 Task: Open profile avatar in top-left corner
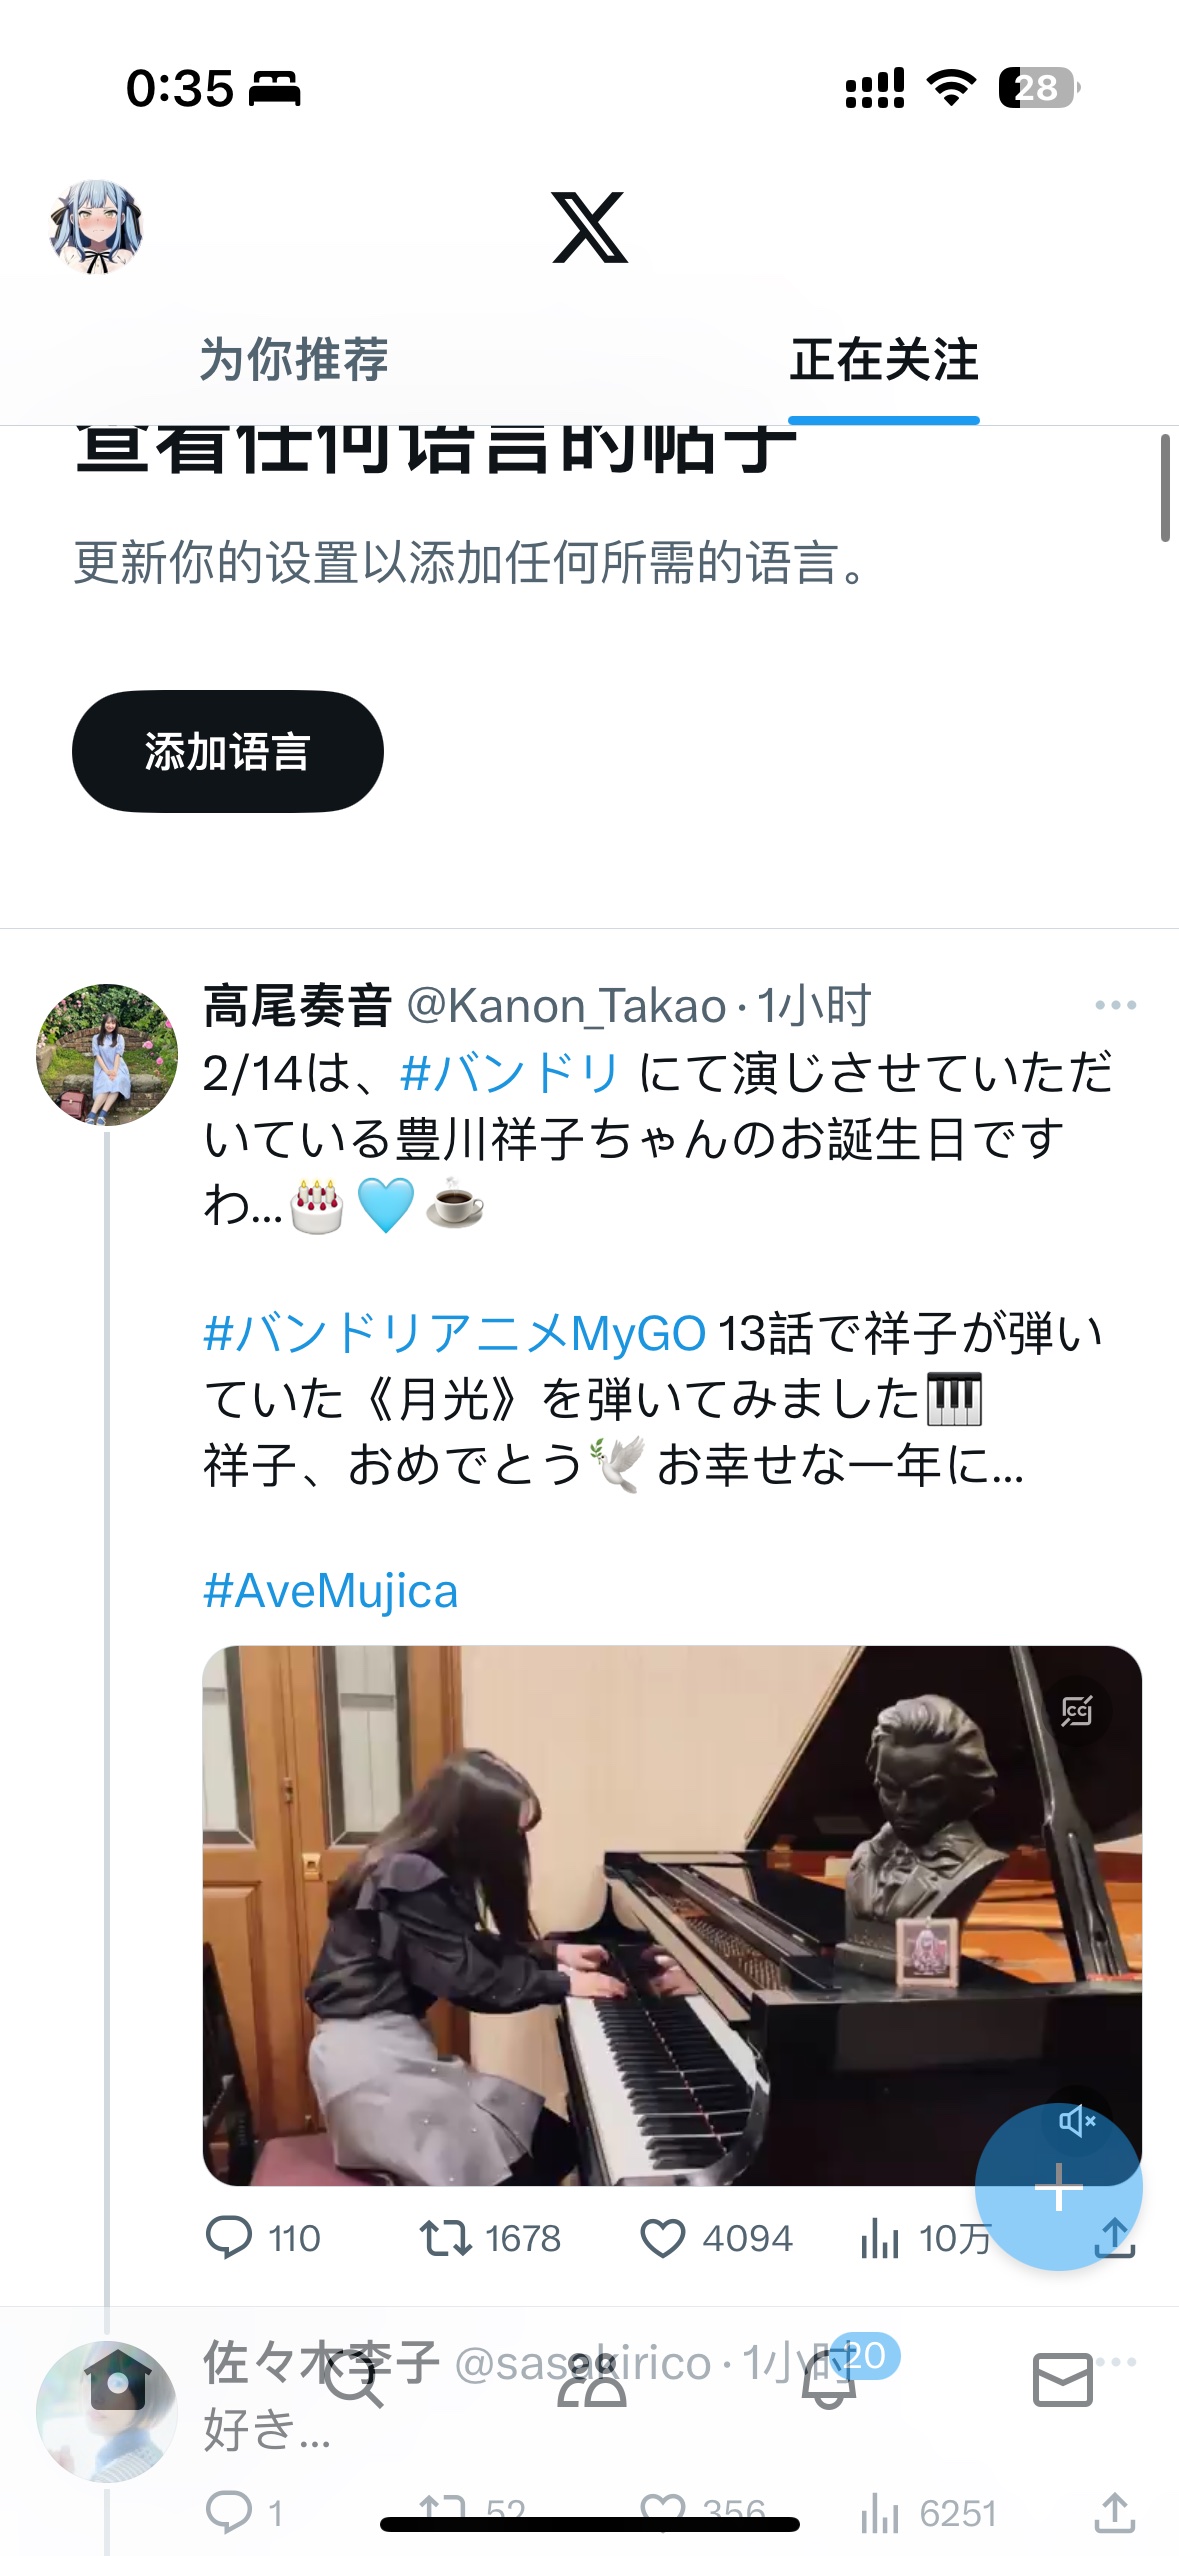pos(96,227)
